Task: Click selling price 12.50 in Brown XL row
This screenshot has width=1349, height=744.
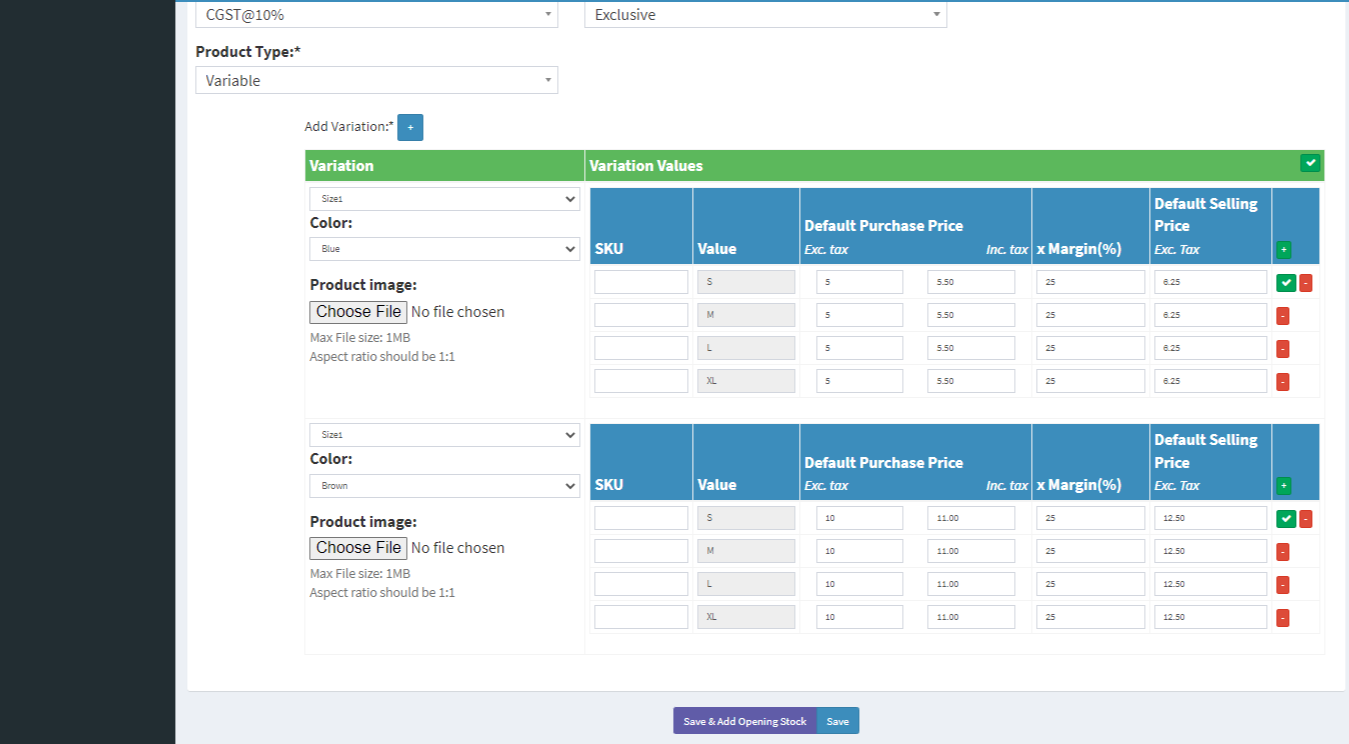Action: coord(1211,617)
